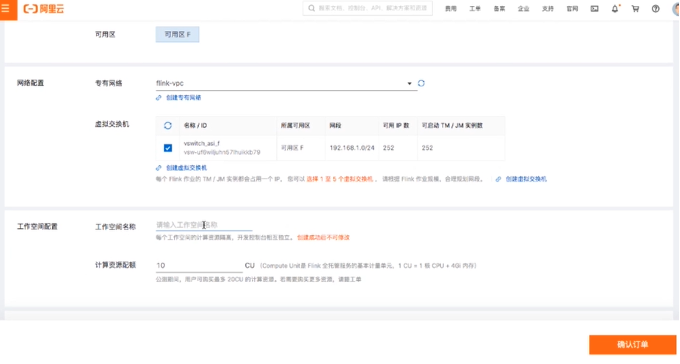The width and height of the screenshot is (680, 364).
Task: Focus the top search field
Action: click(367, 8)
